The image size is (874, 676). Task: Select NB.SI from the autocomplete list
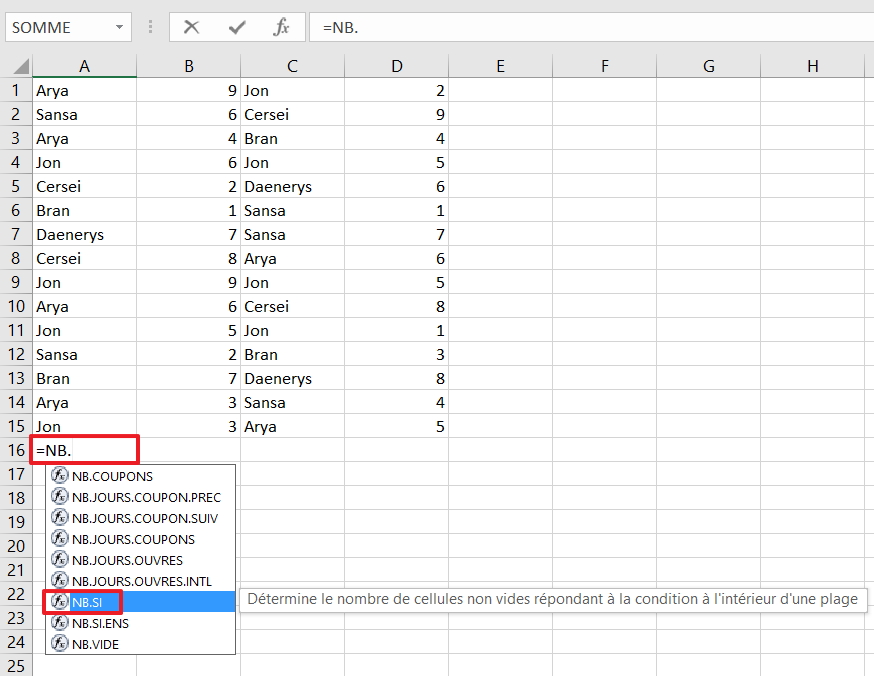[87, 602]
